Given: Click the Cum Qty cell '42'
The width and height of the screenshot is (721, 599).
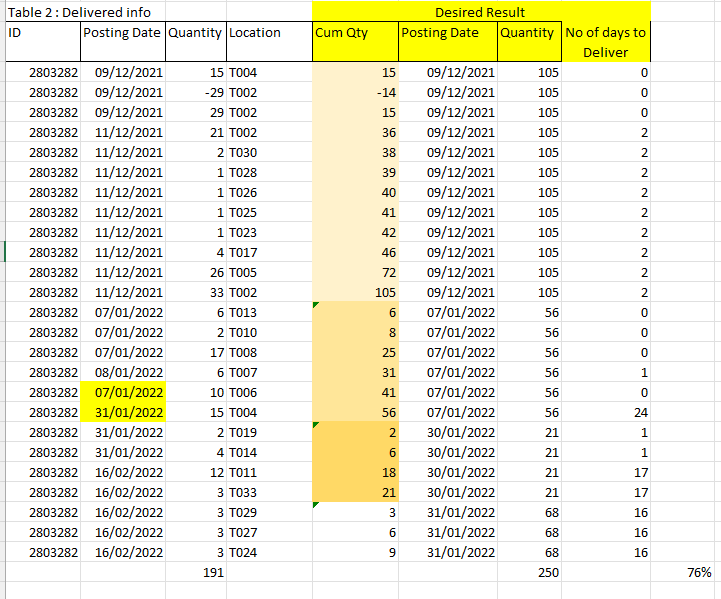Looking at the screenshot, I should pos(355,232).
